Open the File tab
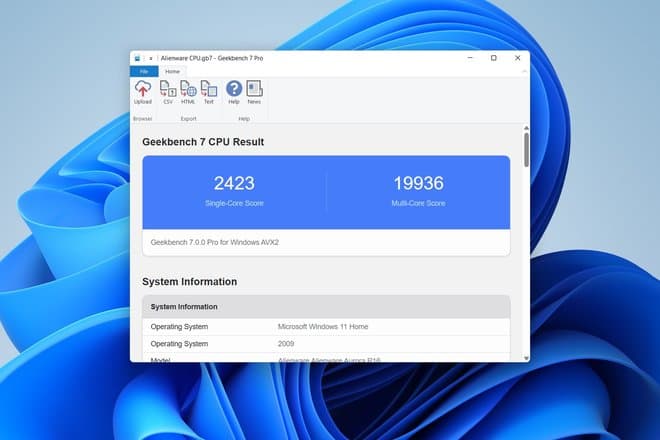 144,72
